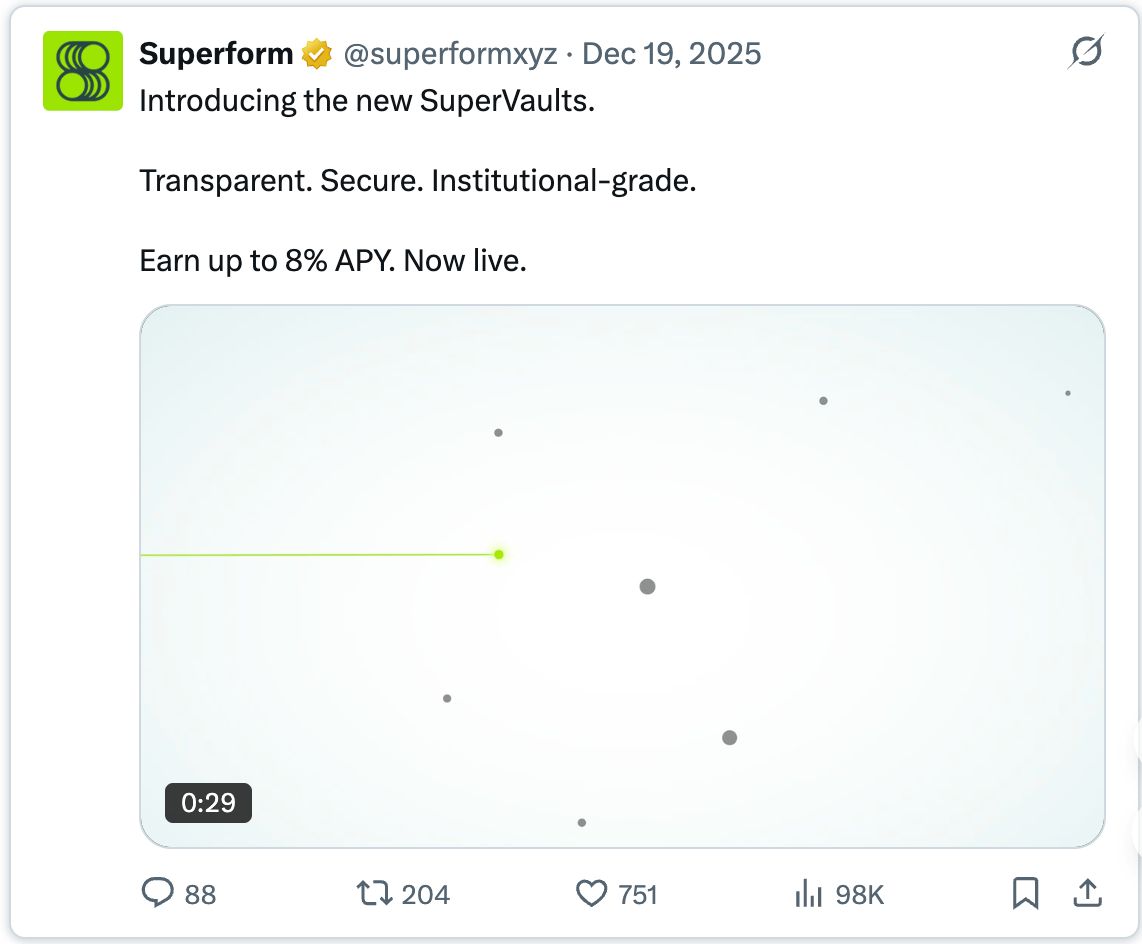Click the 751 likes count
This screenshot has width=1142, height=944.
coord(637,894)
